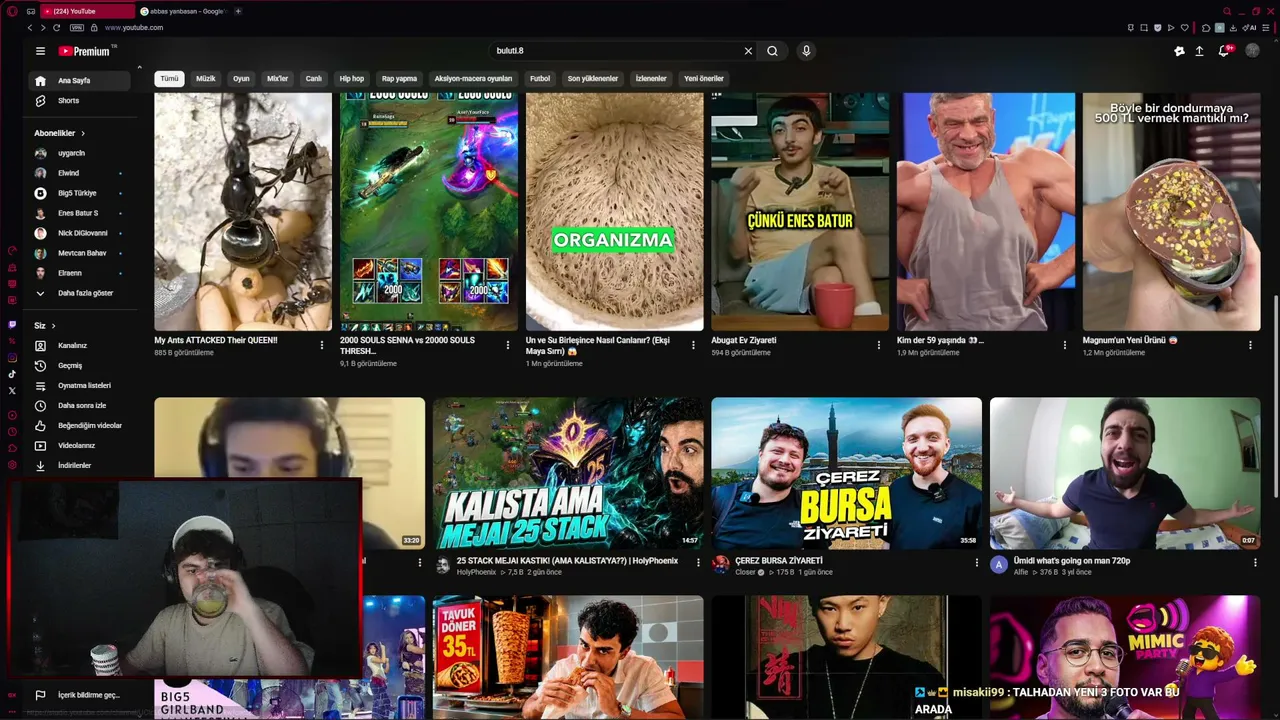Open the YouTube guide hamburger menu
Screen dimensions: 1280x720
[x=40, y=51]
